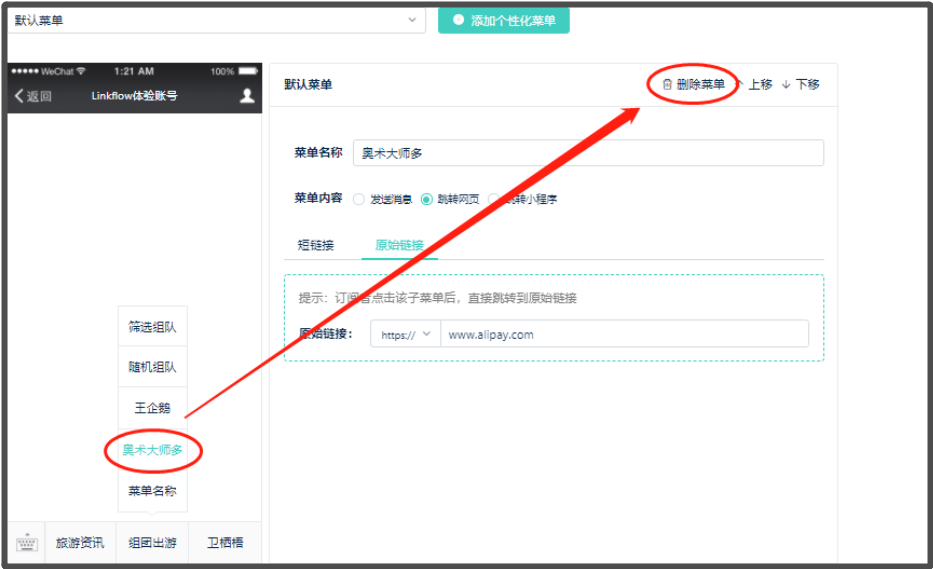Switch to the 短链接 tab
Screen dimensions: 933x569
pyautogui.click(x=316, y=245)
